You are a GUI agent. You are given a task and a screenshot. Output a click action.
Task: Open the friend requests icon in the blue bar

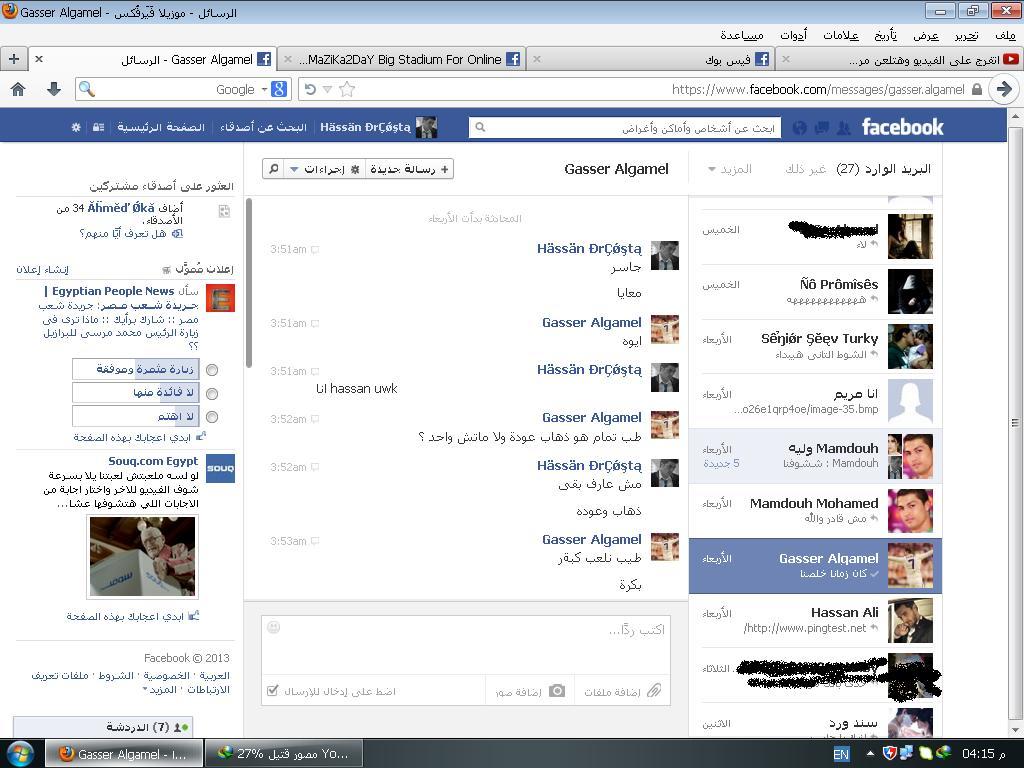pyautogui.click(x=843, y=127)
